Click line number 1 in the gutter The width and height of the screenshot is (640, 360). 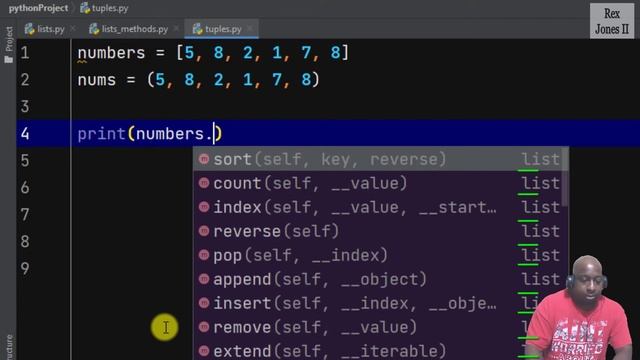coord(25,53)
